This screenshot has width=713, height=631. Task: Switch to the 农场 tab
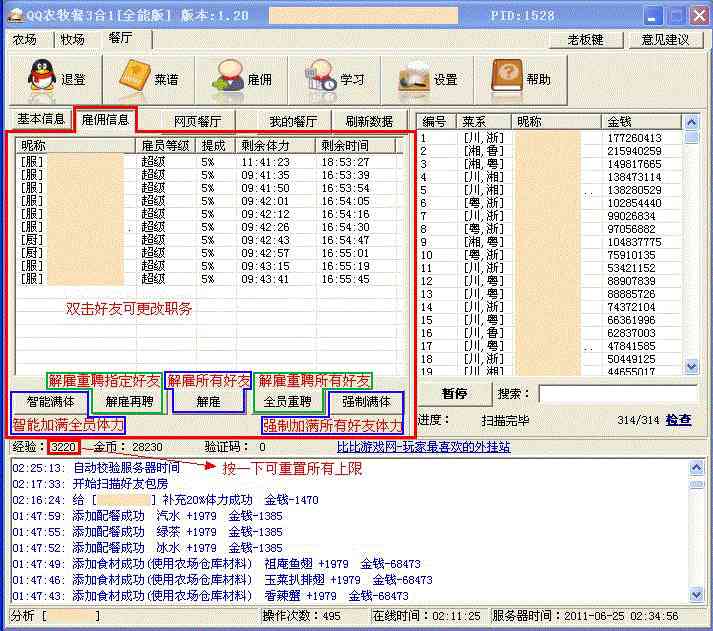pyautogui.click(x=26, y=40)
